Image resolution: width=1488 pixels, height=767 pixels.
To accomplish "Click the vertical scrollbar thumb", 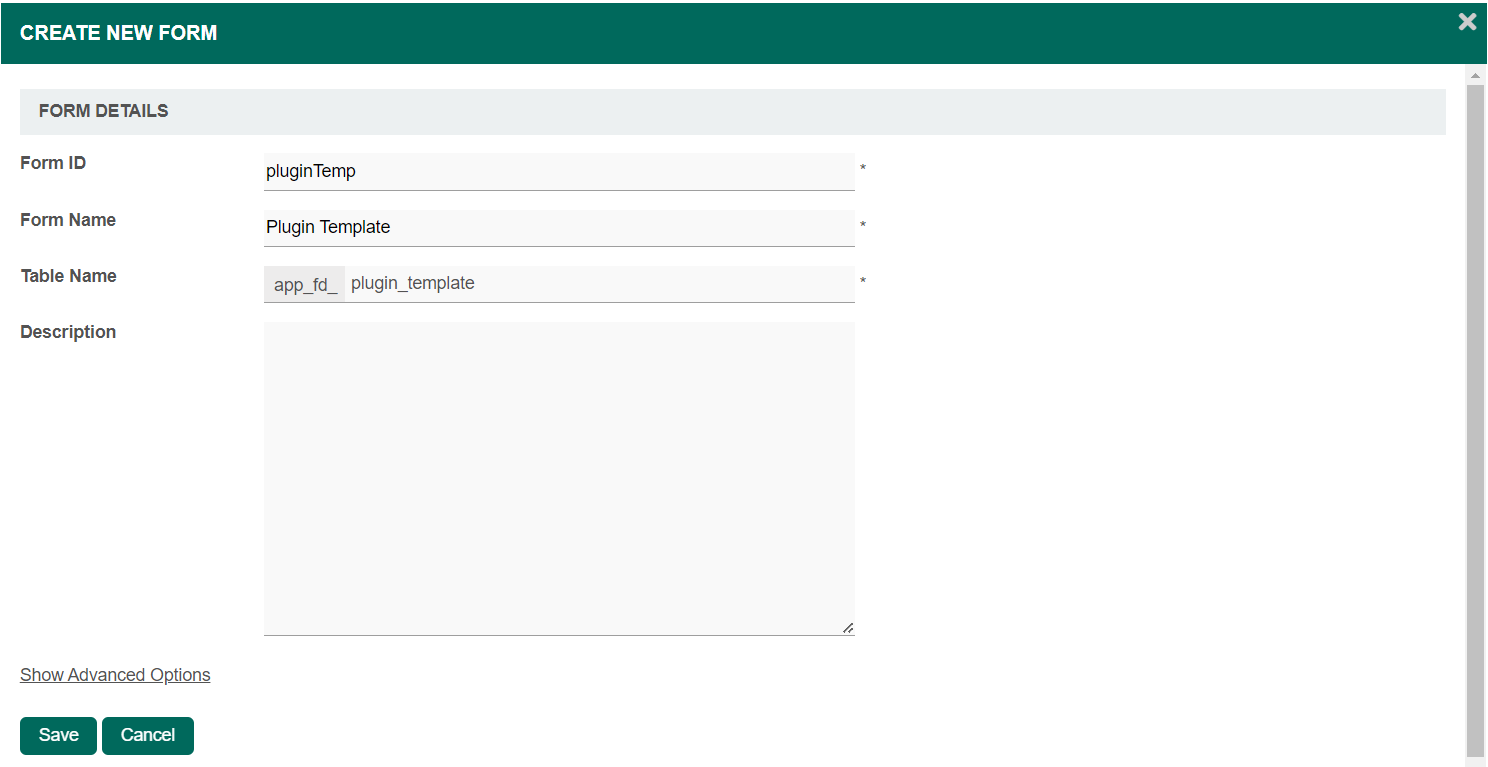I will [1475, 420].
